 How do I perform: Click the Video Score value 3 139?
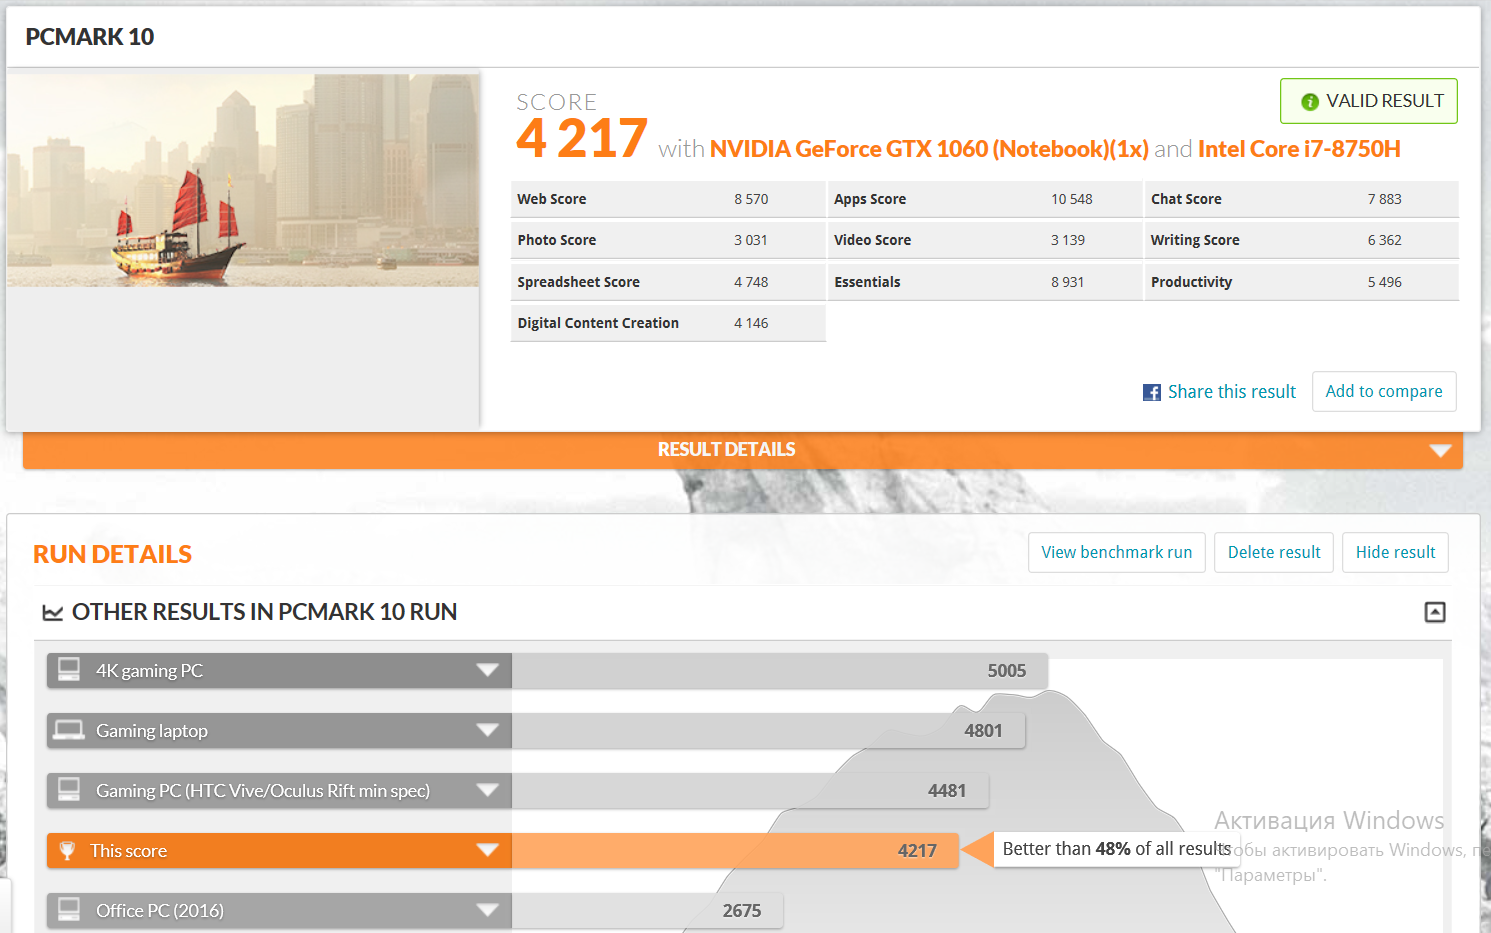coord(1067,240)
